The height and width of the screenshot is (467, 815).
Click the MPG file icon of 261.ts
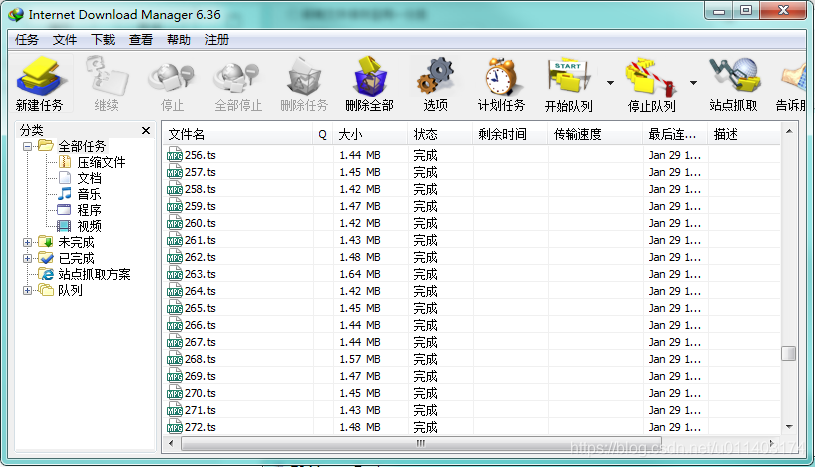click(175, 240)
